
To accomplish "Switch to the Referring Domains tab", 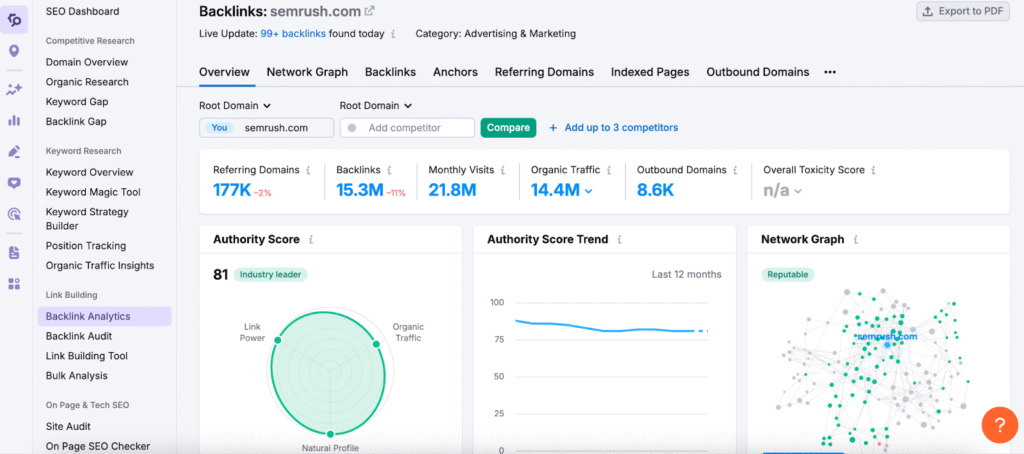I will tap(544, 73).
